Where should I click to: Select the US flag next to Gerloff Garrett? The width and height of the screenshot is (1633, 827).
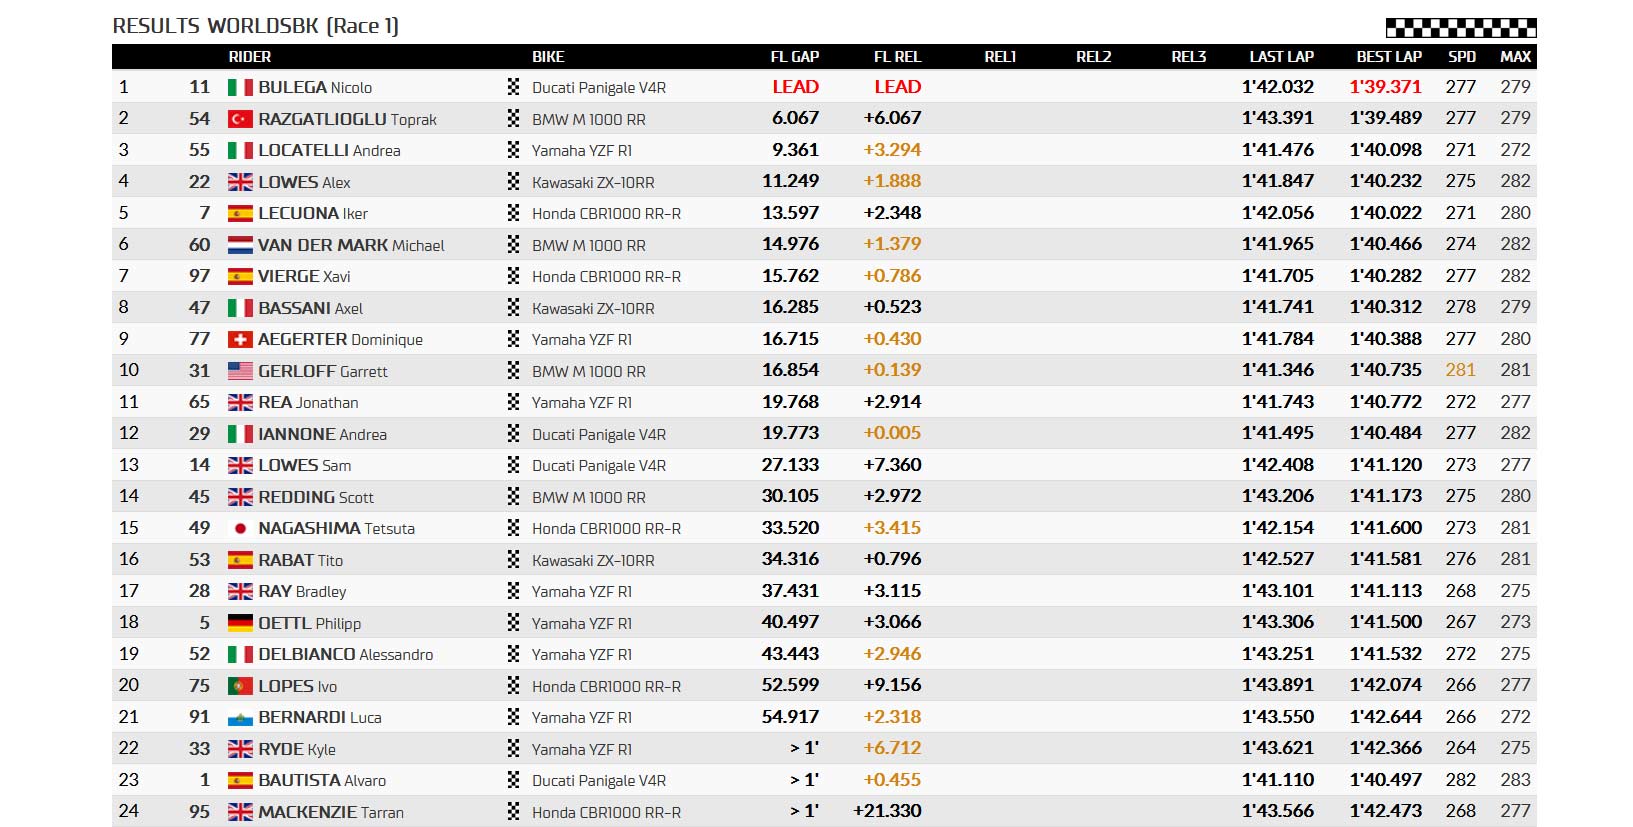click(x=240, y=371)
